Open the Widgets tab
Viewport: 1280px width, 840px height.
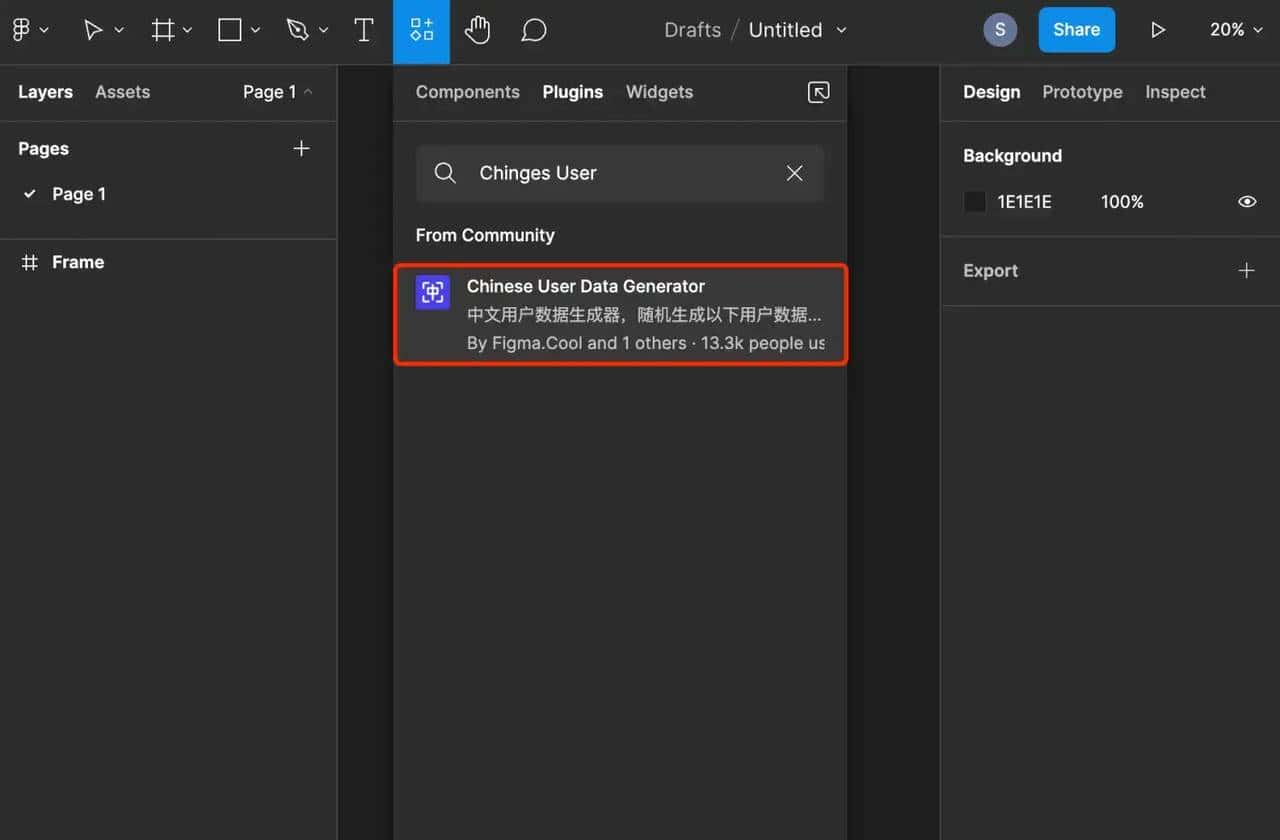pyautogui.click(x=659, y=92)
